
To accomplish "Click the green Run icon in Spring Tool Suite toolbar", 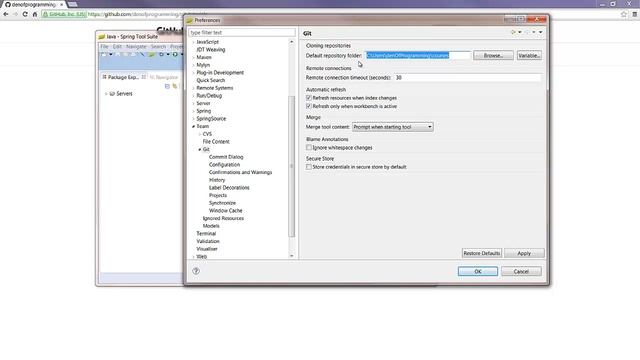I will click(175, 54).
